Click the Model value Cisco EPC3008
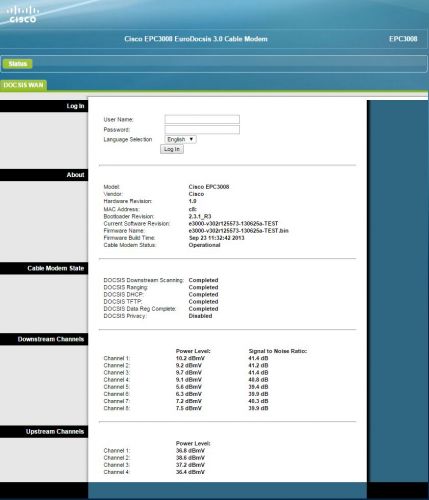 coord(209,187)
